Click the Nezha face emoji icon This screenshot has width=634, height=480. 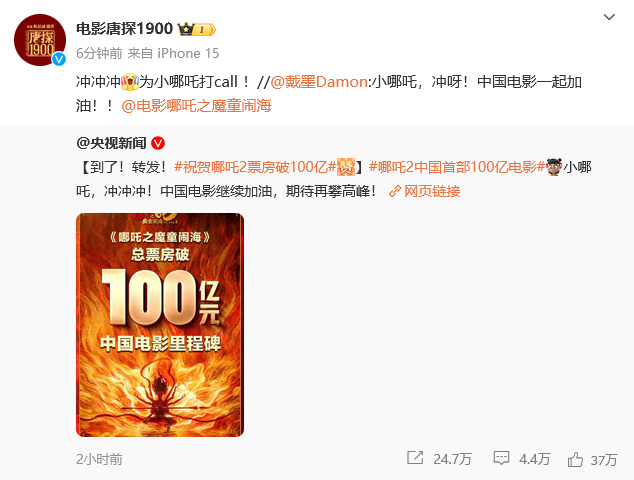click(554, 167)
